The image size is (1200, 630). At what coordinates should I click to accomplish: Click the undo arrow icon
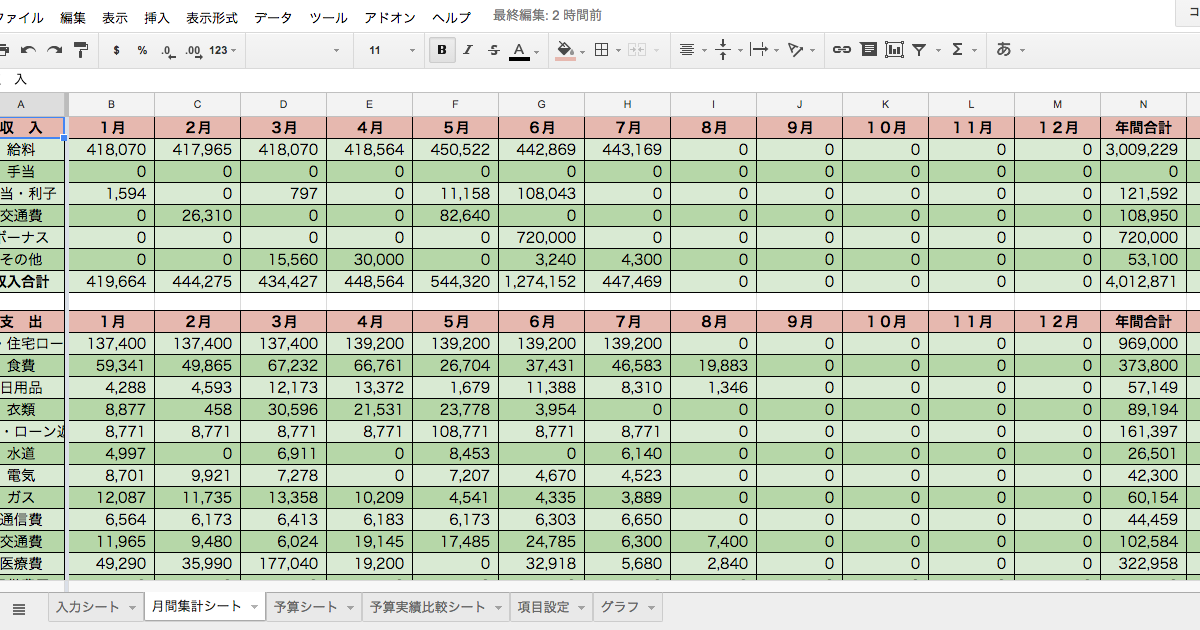28,50
